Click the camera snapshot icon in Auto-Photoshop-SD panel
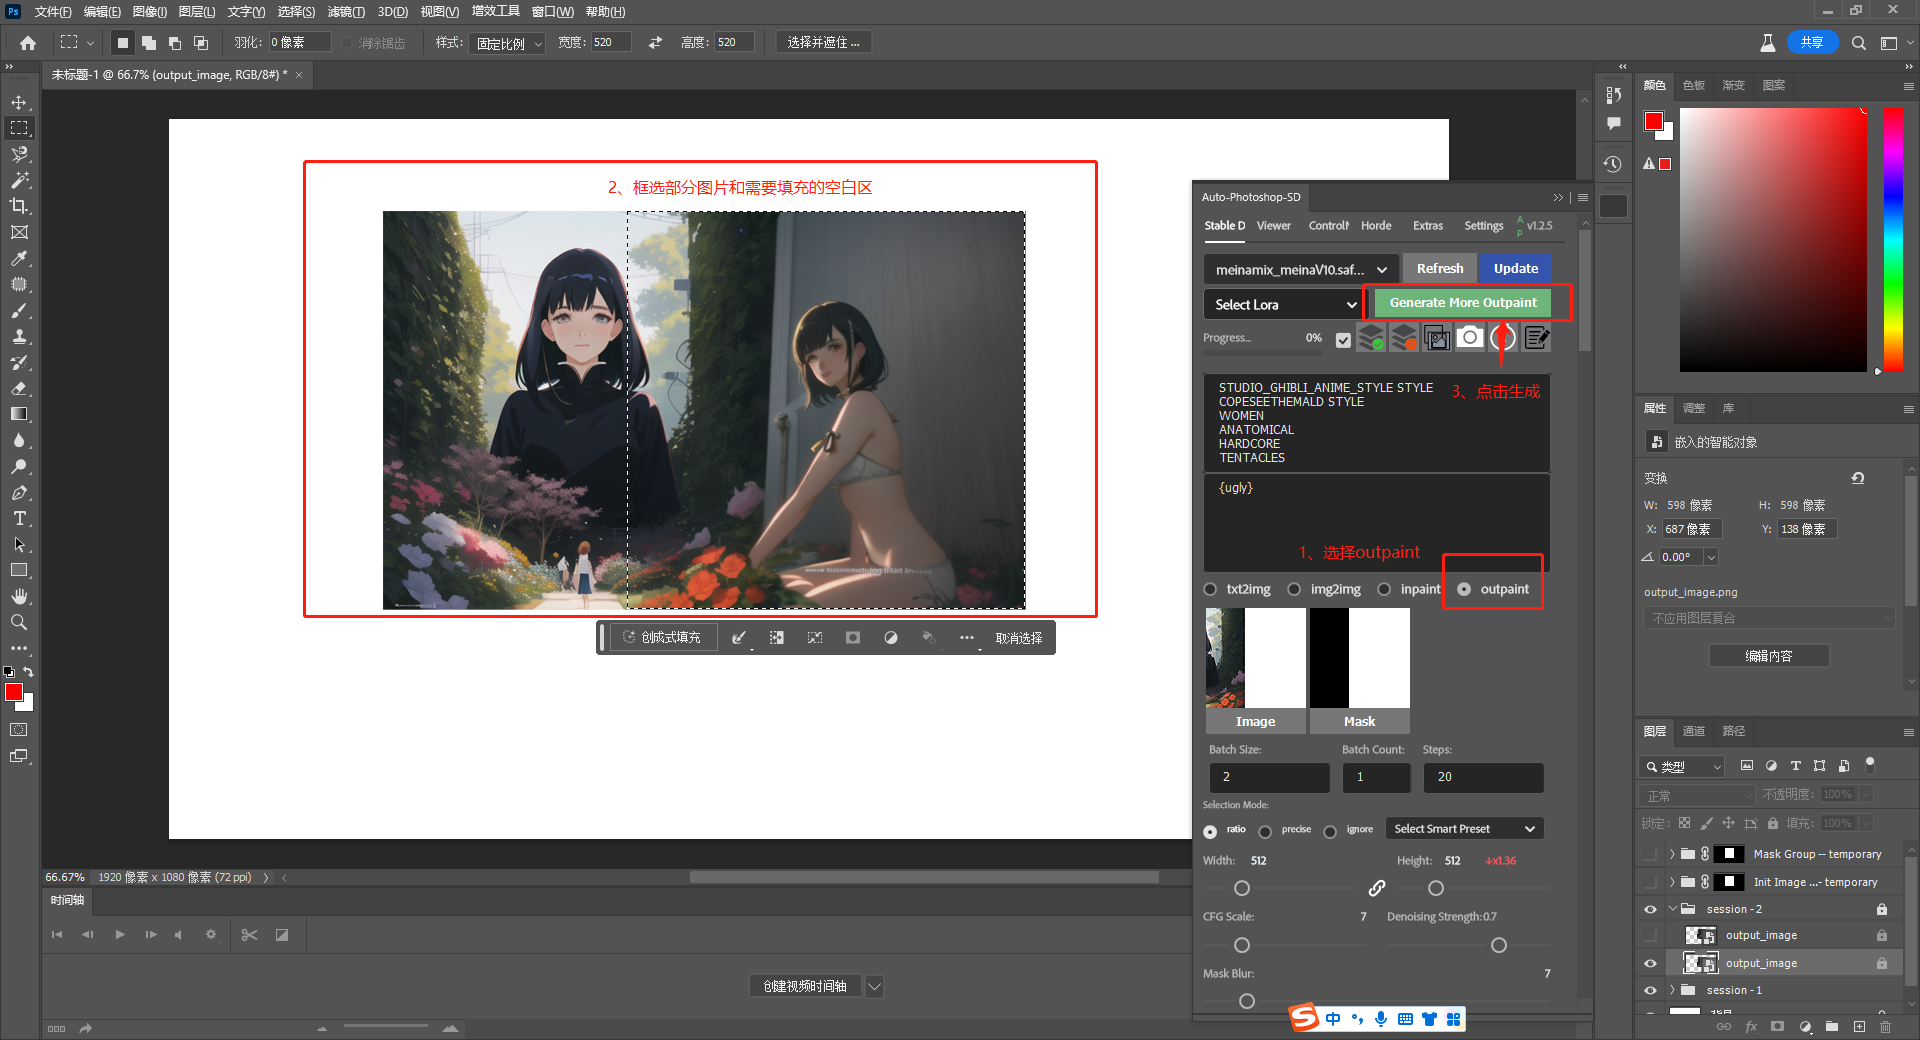Viewport: 1920px width, 1040px height. click(x=1470, y=338)
